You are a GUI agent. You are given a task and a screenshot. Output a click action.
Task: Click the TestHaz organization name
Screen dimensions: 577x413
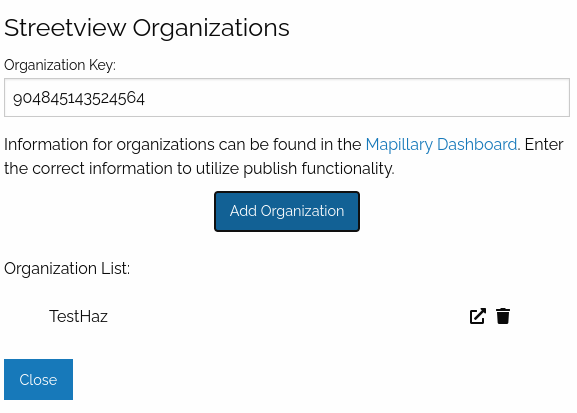tap(78, 316)
